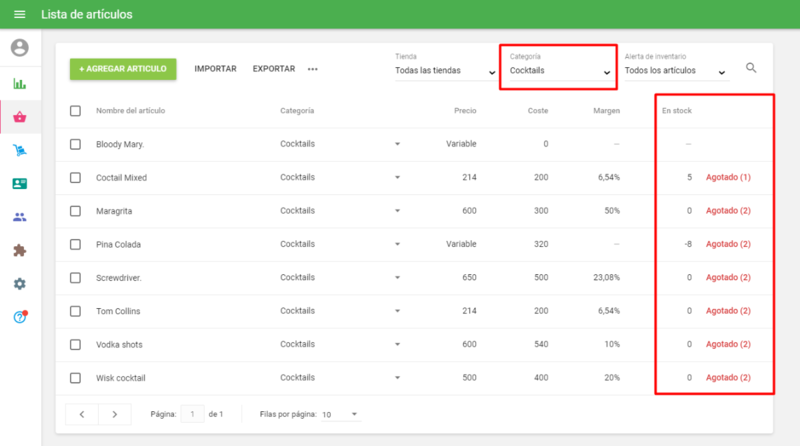This screenshot has height=446, width=800.
Task: Expand the Tienda store filter dropdown
Action: [445, 72]
